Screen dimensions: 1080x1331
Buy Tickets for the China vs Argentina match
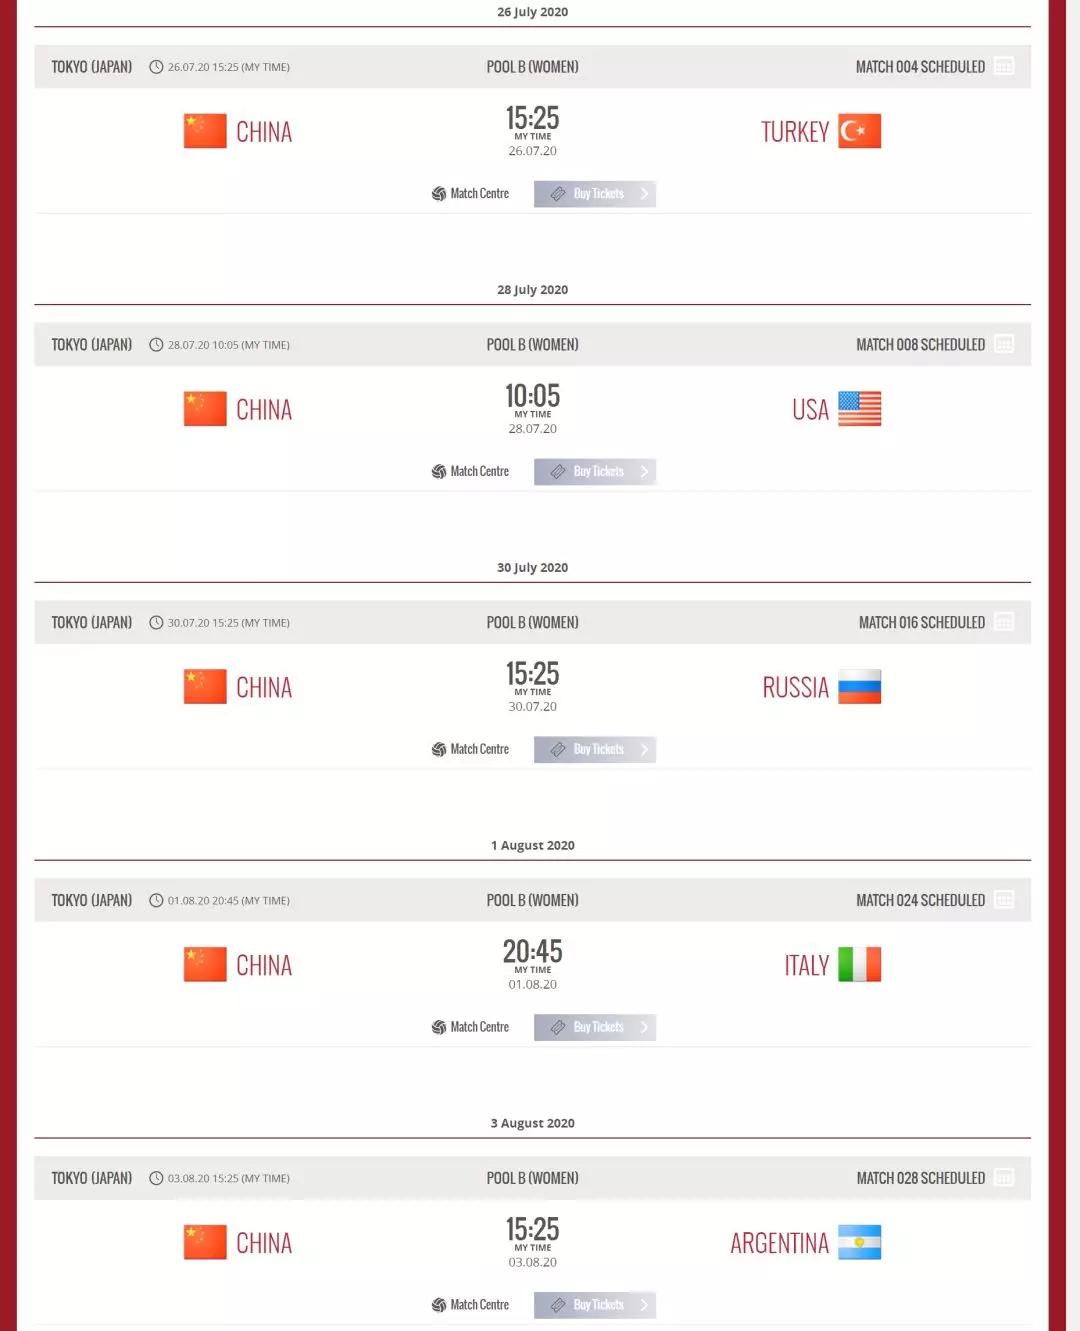[595, 1305]
